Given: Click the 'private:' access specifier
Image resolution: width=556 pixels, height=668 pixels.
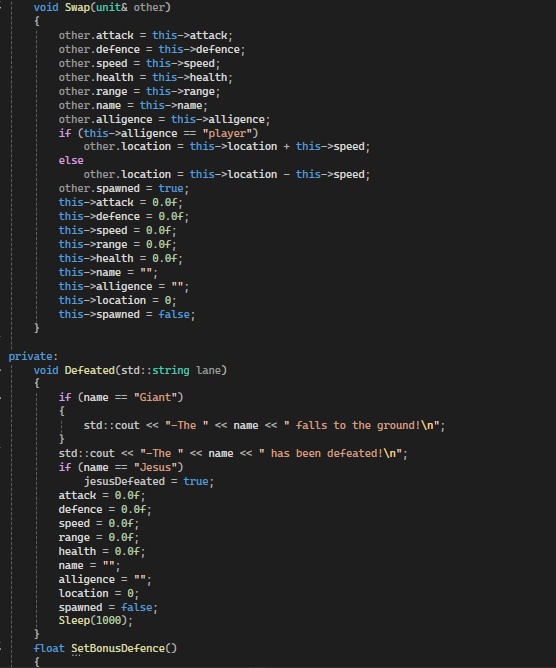Looking at the screenshot, I should [x=33, y=356].
